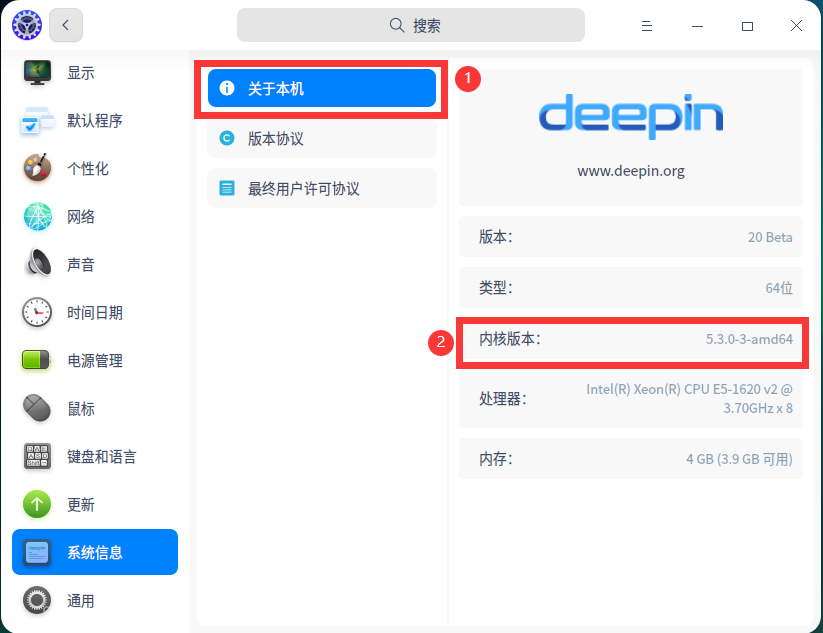Click the 键盘和语言 keyboard icon
The width and height of the screenshot is (823, 633).
click(x=37, y=457)
